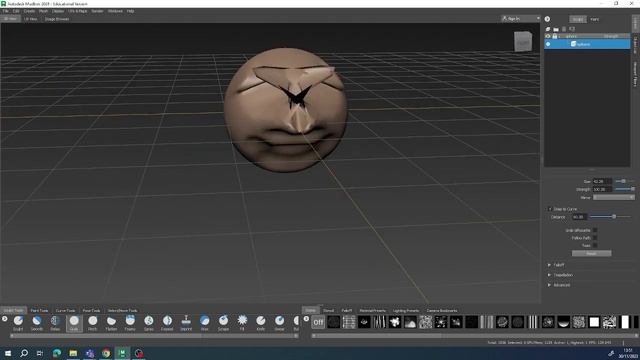Select the Spray brush tool
Image resolution: width=640 pixels, height=360 pixels.
coord(149,322)
